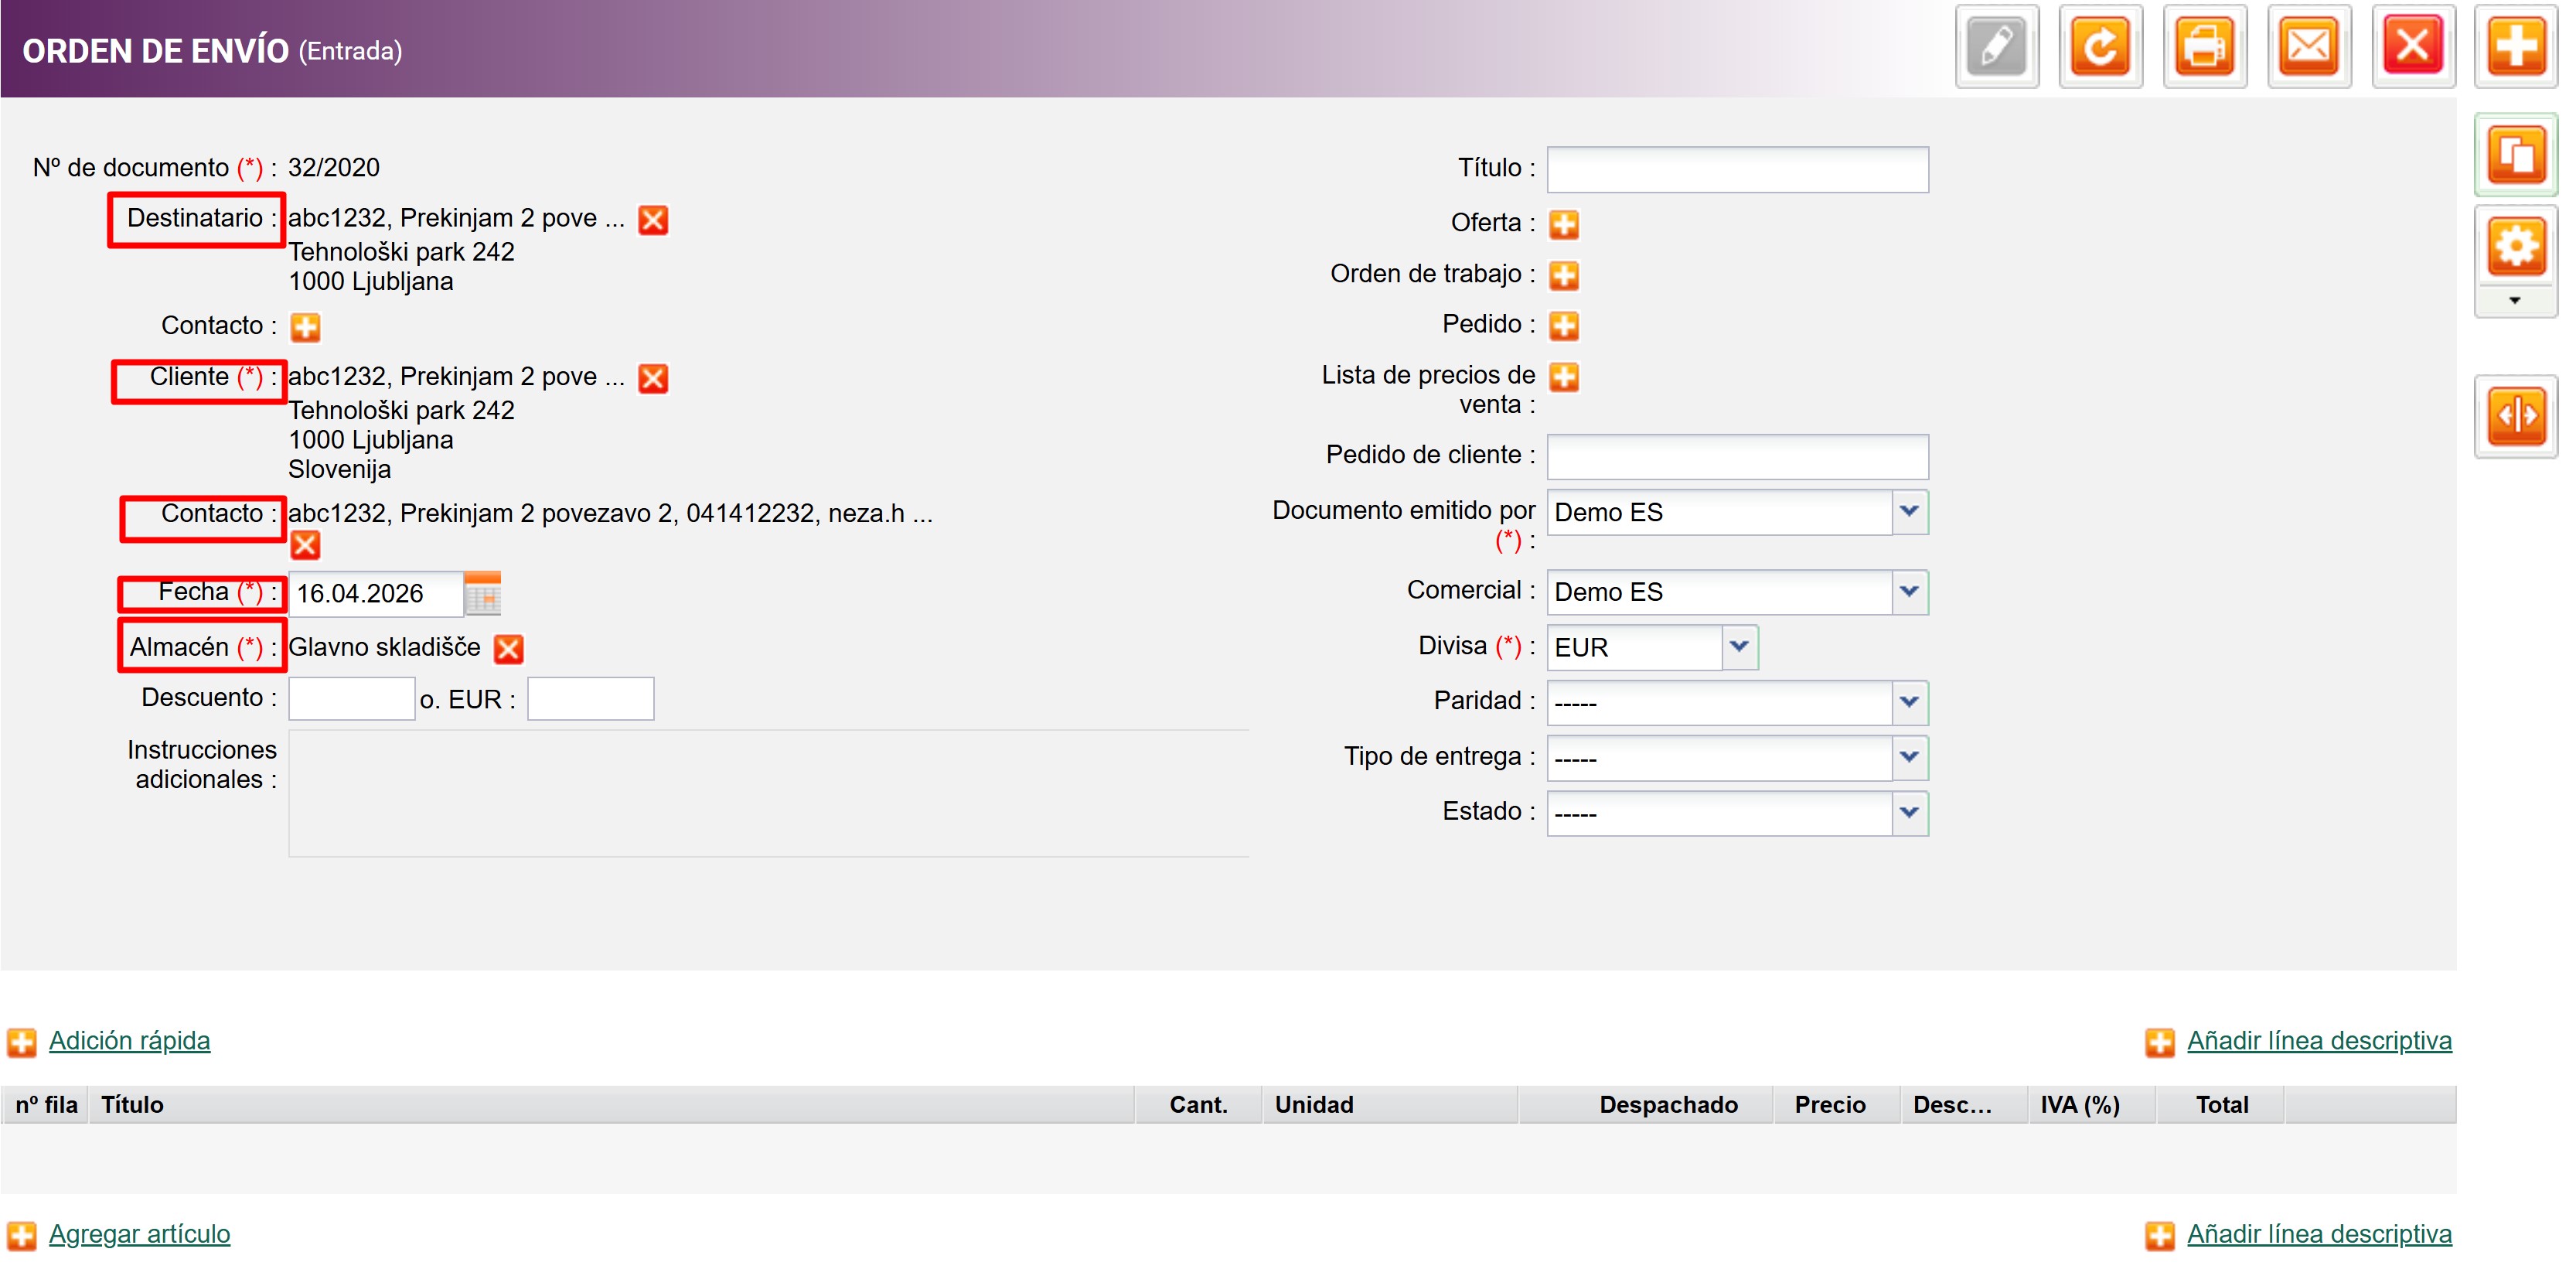Expand small arrow below gear icon

point(2515,301)
